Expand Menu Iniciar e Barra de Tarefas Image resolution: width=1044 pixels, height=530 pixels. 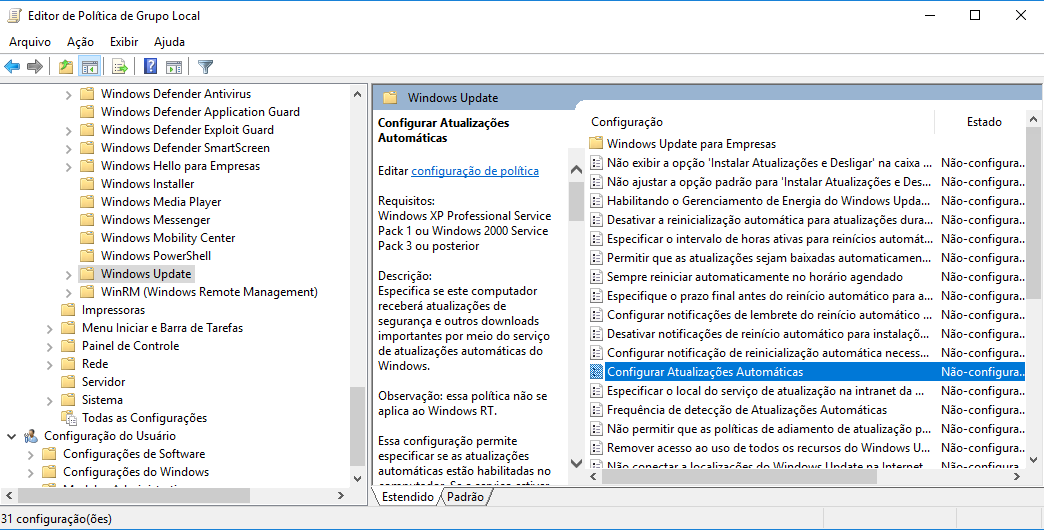49,328
